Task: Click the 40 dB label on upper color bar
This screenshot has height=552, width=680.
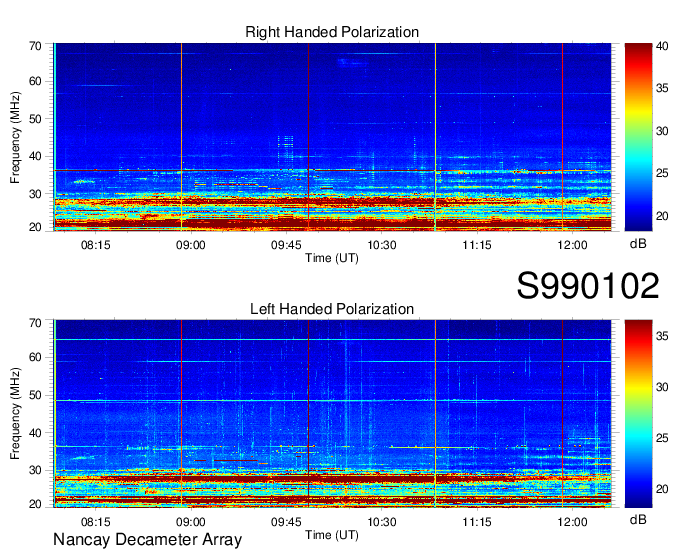Action: 662,46
